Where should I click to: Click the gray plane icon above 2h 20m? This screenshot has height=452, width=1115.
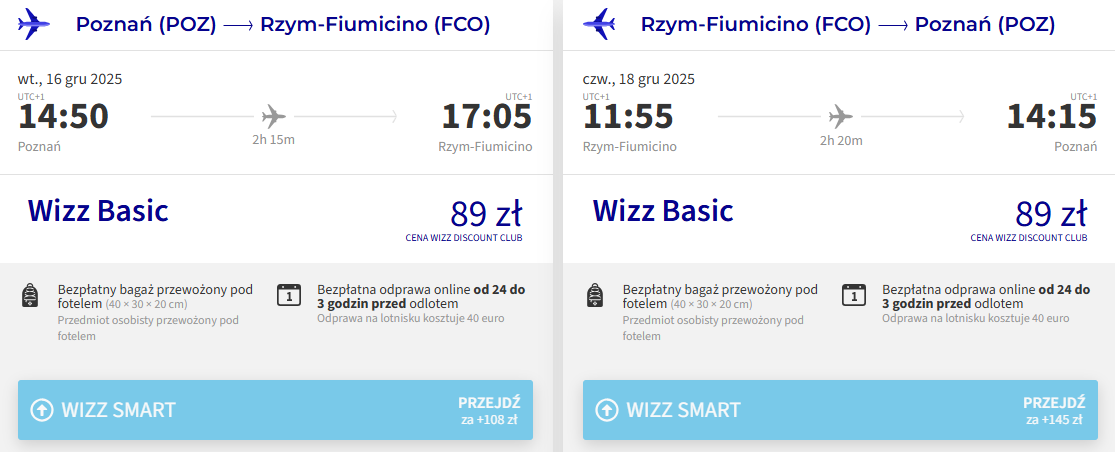pos(840,116)
